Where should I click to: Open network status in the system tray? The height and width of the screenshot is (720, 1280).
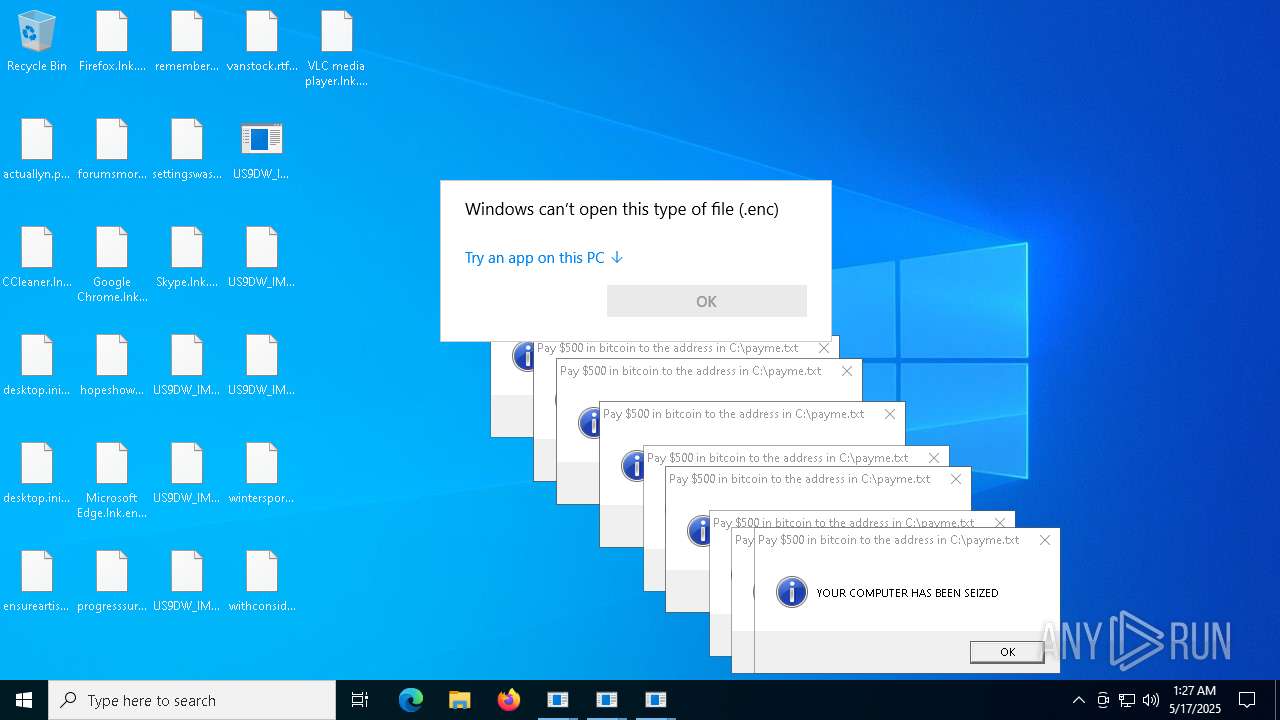1127,700
